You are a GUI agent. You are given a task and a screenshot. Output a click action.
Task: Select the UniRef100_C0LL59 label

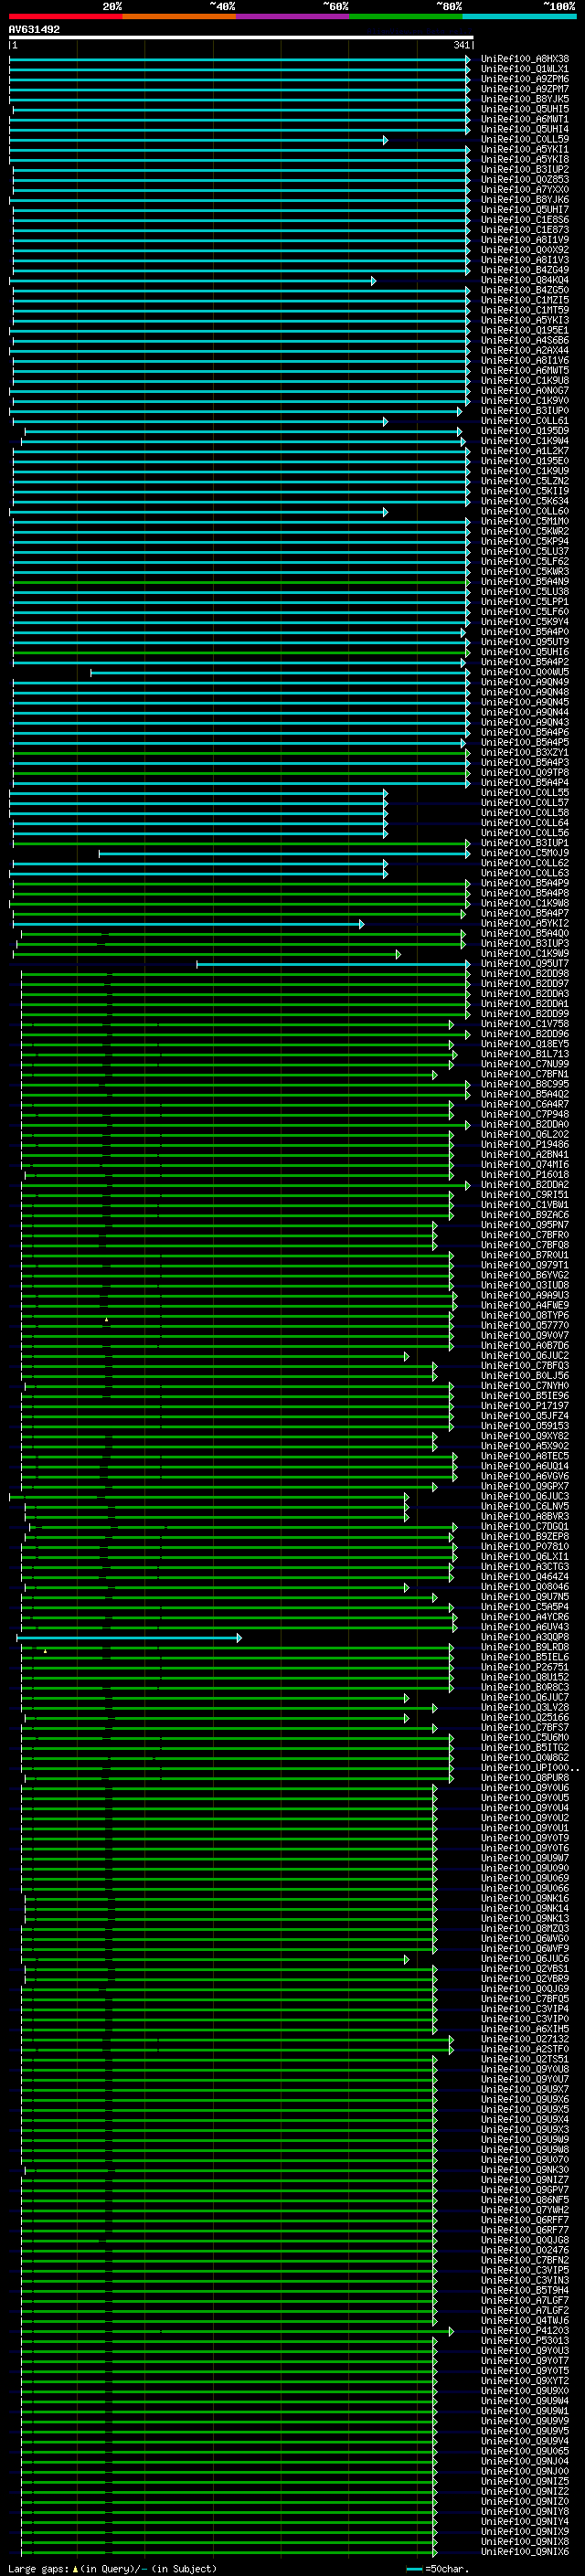tap(525, 140)
